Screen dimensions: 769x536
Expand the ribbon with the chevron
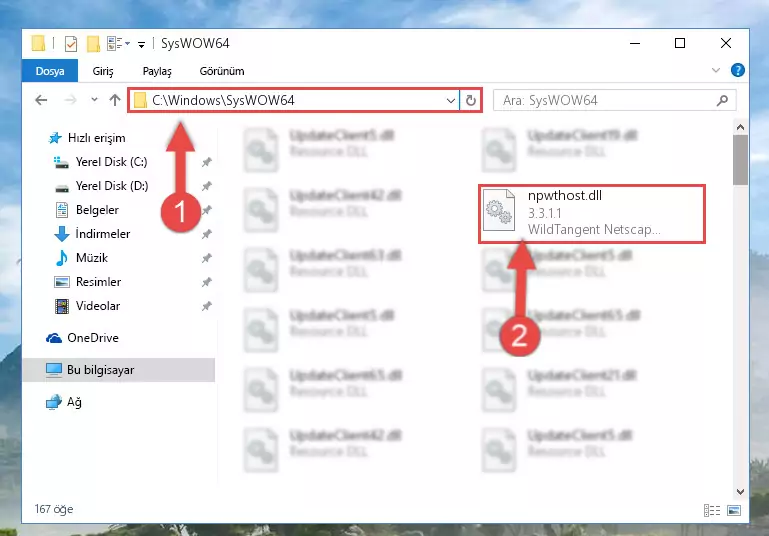(716, 70)
